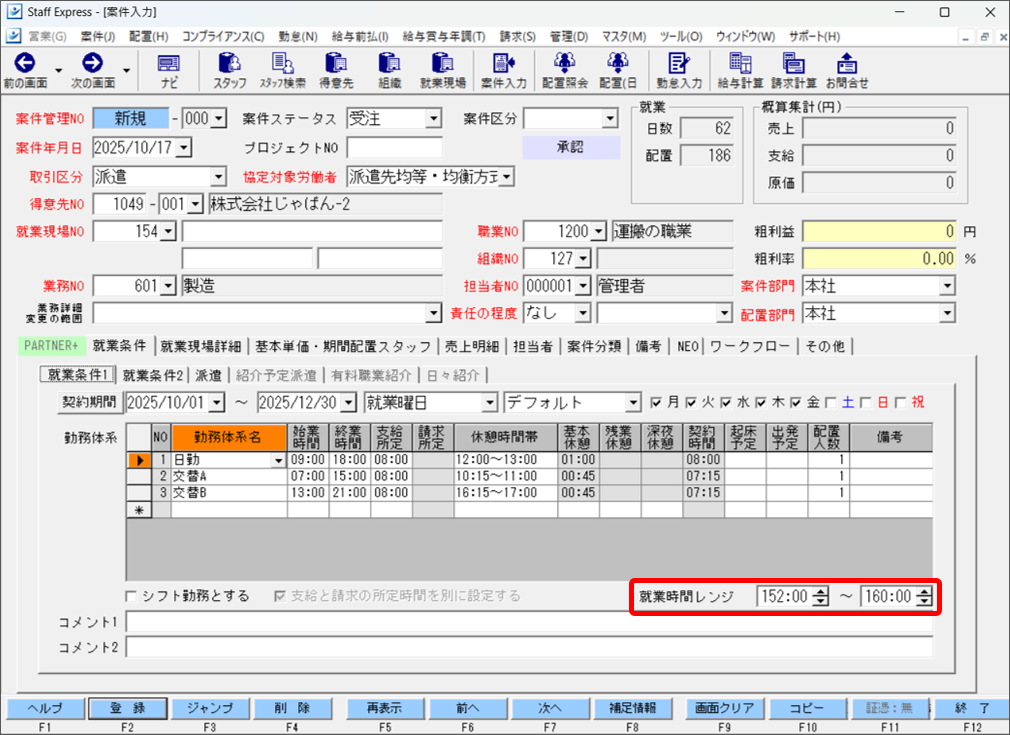Viewport: 1010px width, 735px height.
Task: Open the 案件ステータス dropdown showing 受注
Action: tap(434, 117)
